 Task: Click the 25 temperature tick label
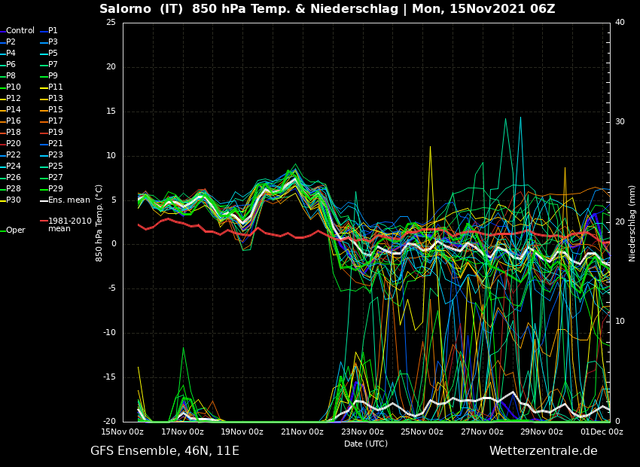[x=111, y=22]
